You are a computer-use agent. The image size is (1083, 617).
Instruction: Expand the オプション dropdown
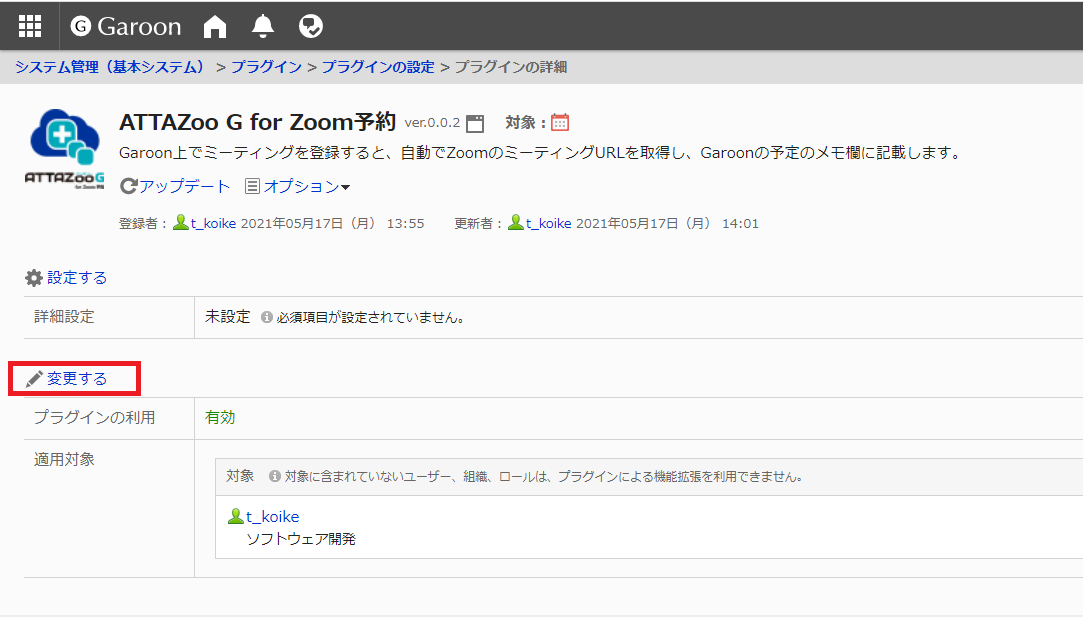click(x=298, y=186)
